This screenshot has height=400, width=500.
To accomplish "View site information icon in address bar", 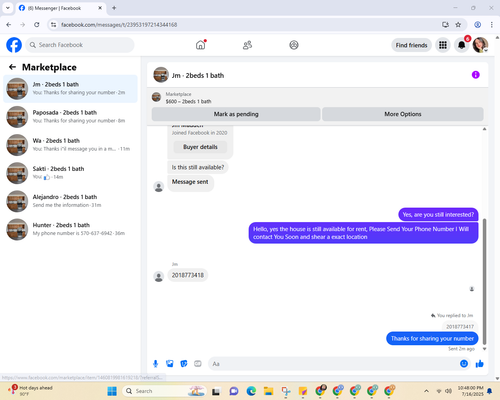I will click(53, 25).
